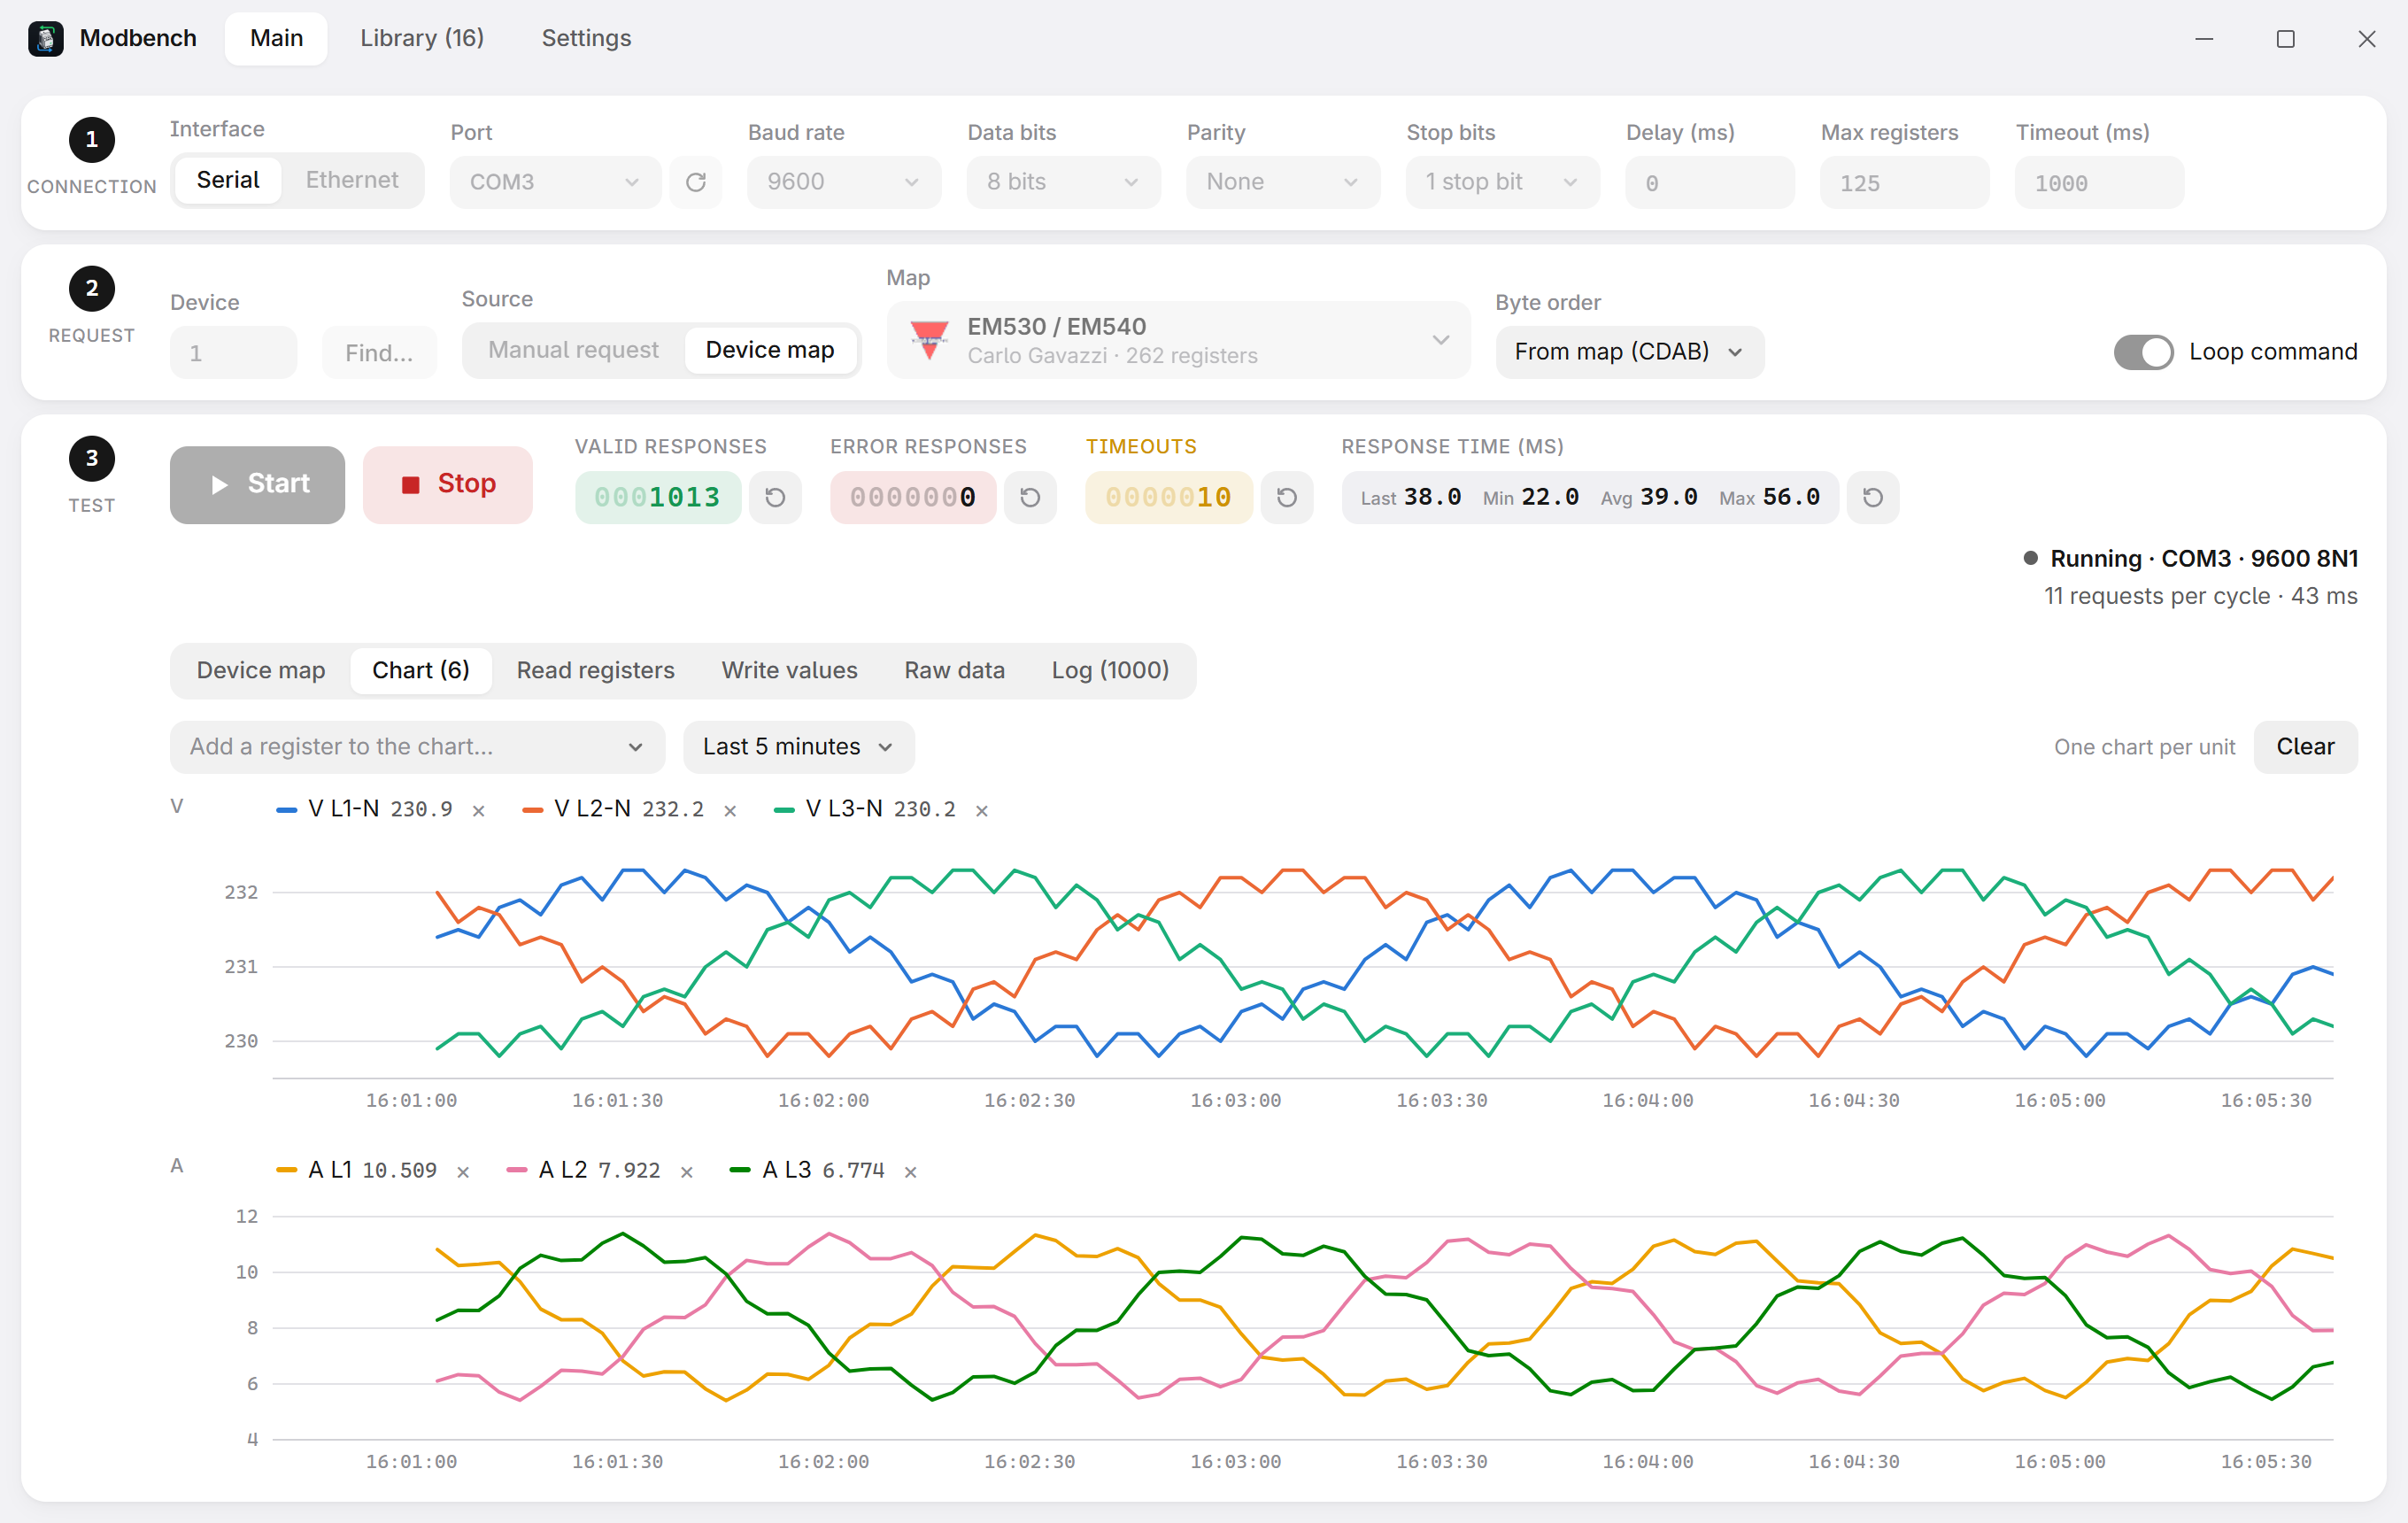This screenshot has height=1523, width=2408.
Task: Open the Device map results tab
Action: (x=261, y=670)
